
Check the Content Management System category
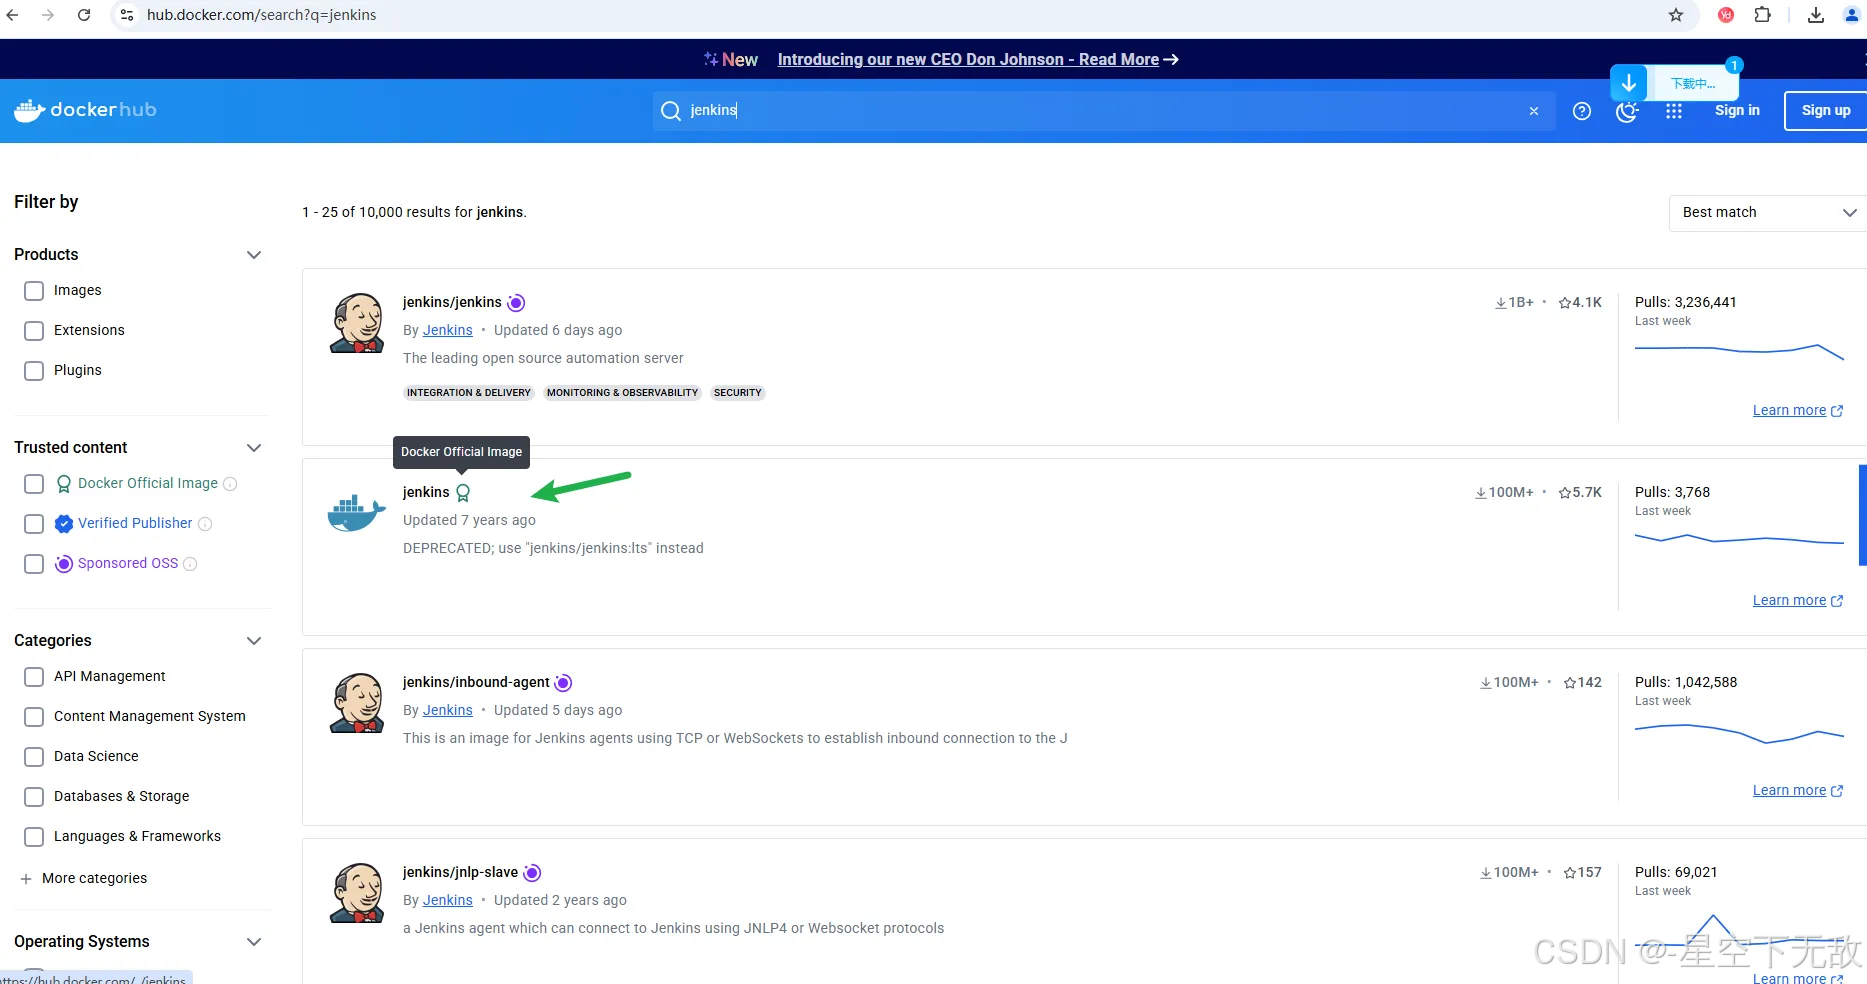tap(34, 717)
